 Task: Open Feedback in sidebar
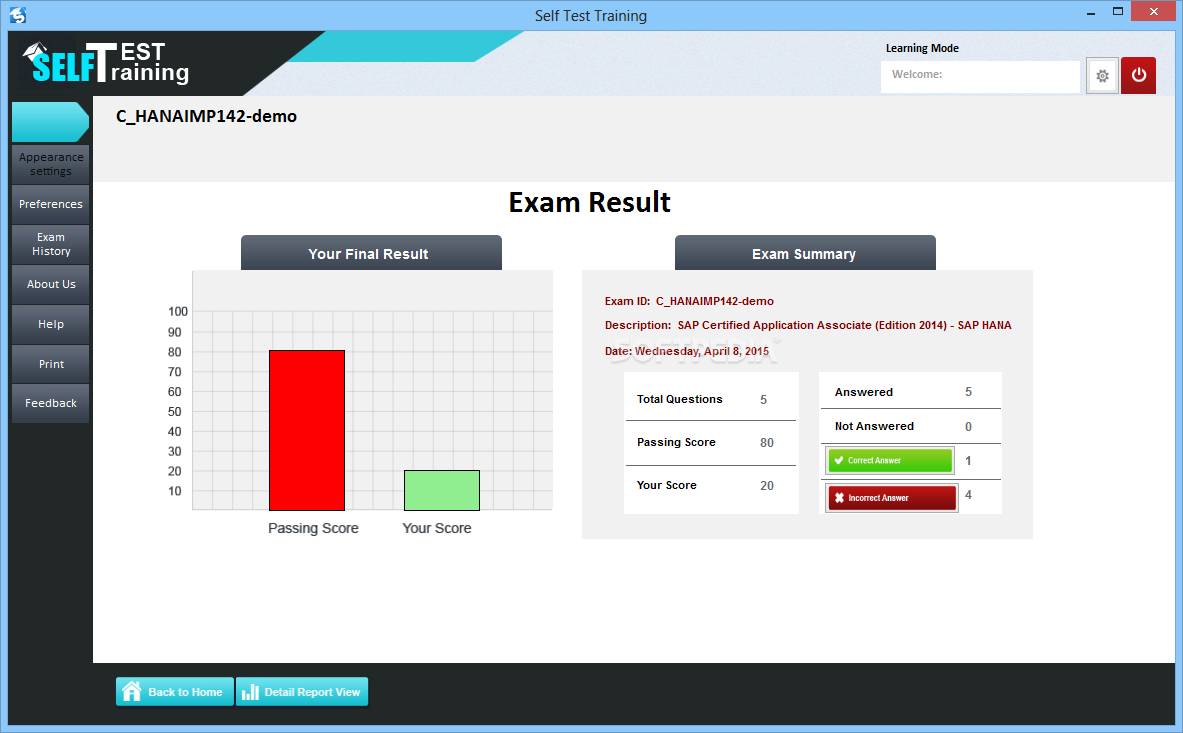pyautogui.click(x=51, y=403)
